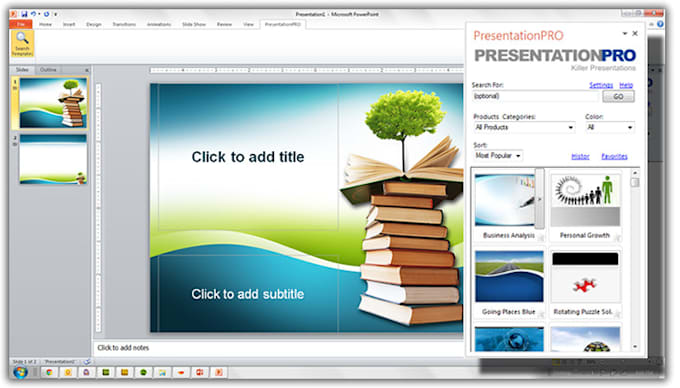
Task: Switch to the Outline tab in slide pane
Action: point(48,70)
